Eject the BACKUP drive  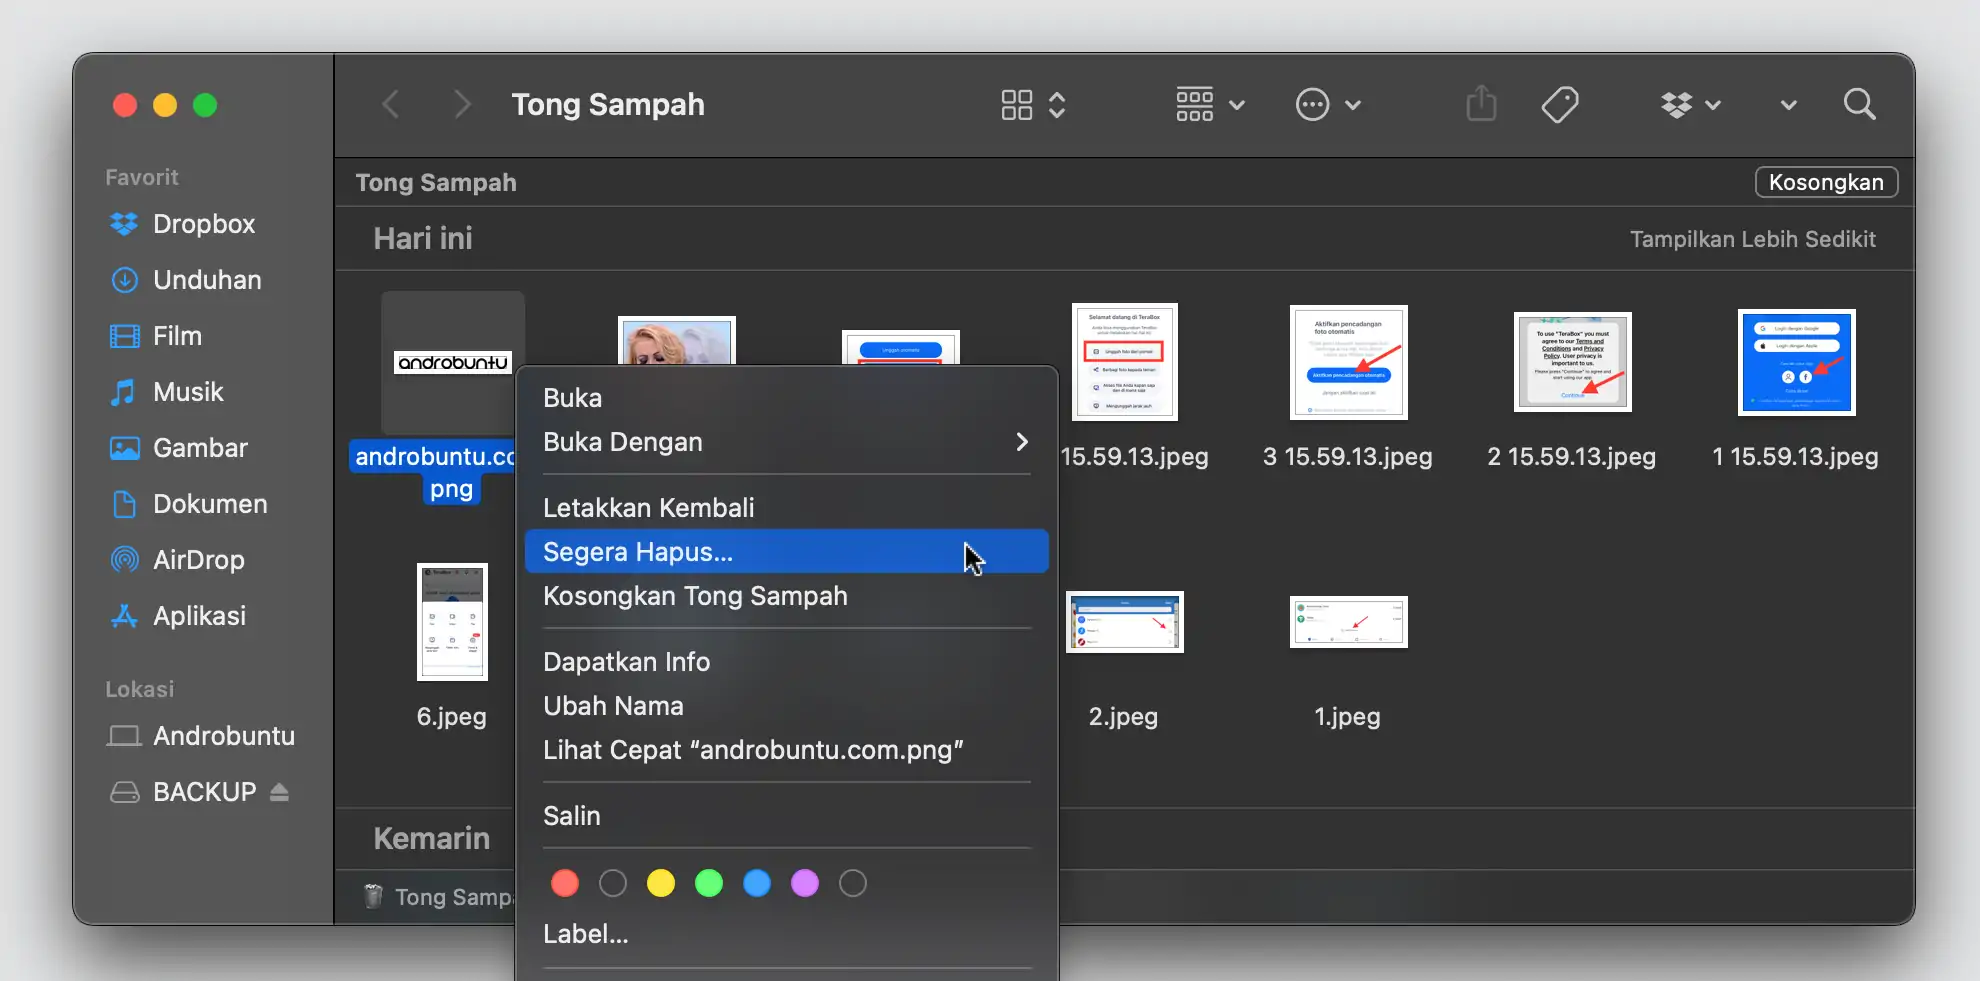pos(277,791)
